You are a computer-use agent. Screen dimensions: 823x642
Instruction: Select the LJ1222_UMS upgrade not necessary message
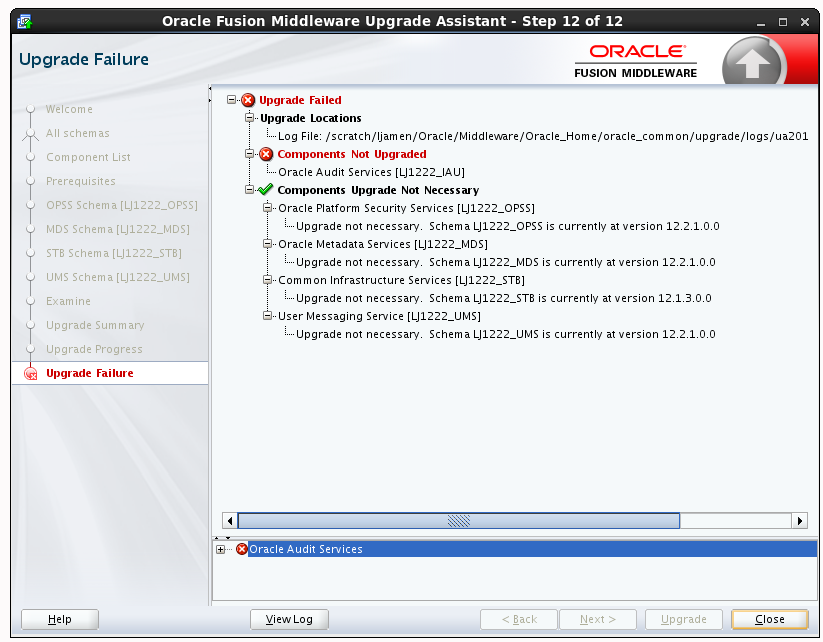pyautogui.click(x=505, y=334)
